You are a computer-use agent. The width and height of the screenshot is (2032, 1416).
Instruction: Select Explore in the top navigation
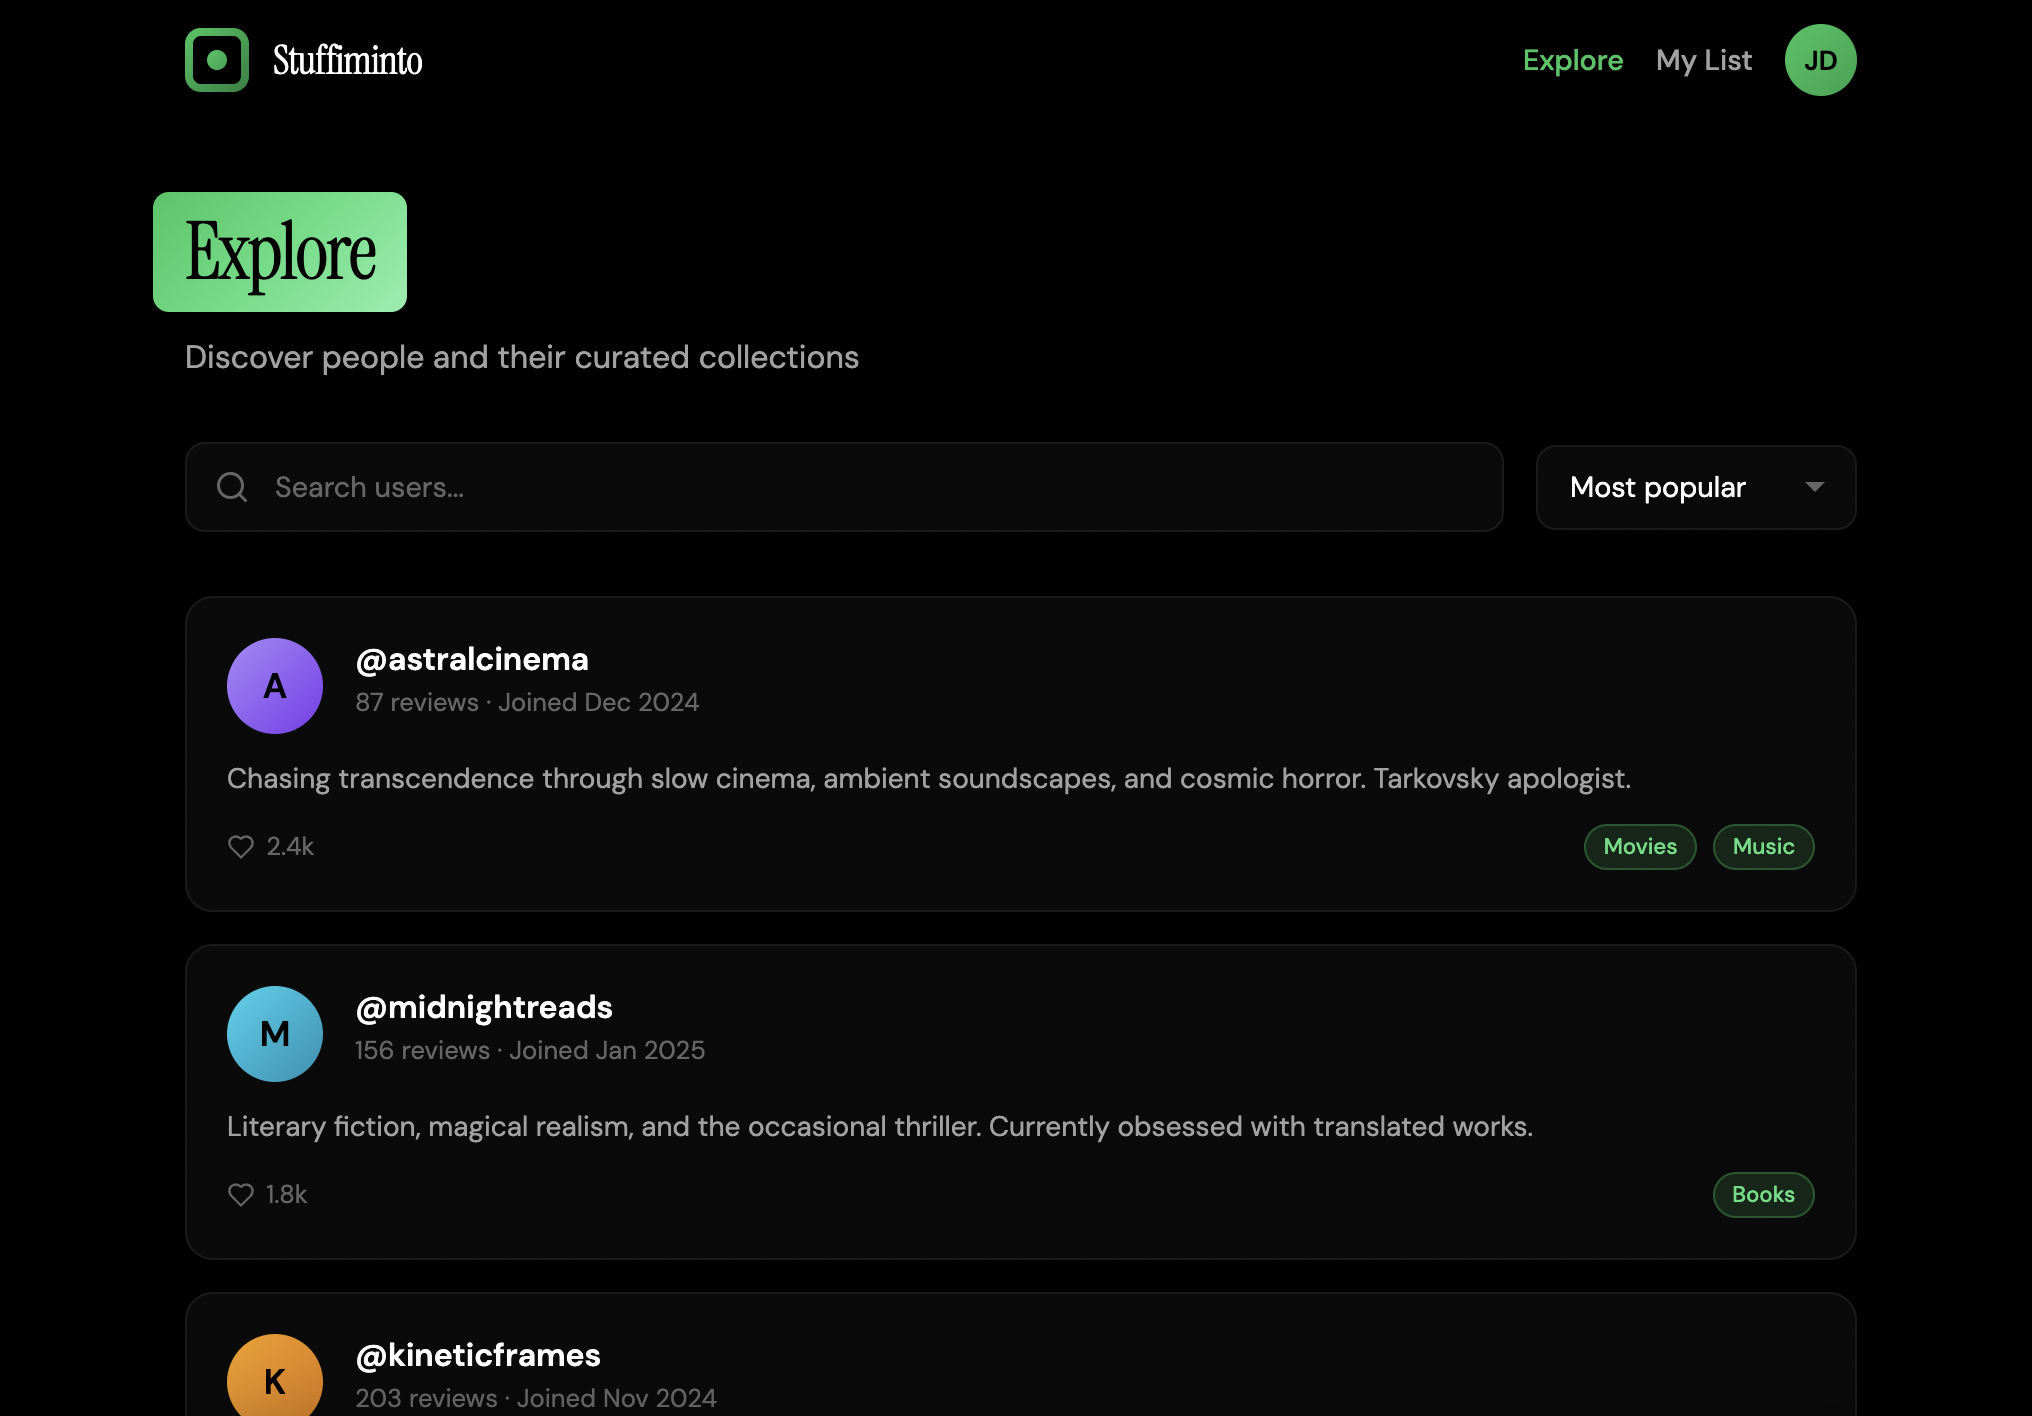(x=1572, y=60)
